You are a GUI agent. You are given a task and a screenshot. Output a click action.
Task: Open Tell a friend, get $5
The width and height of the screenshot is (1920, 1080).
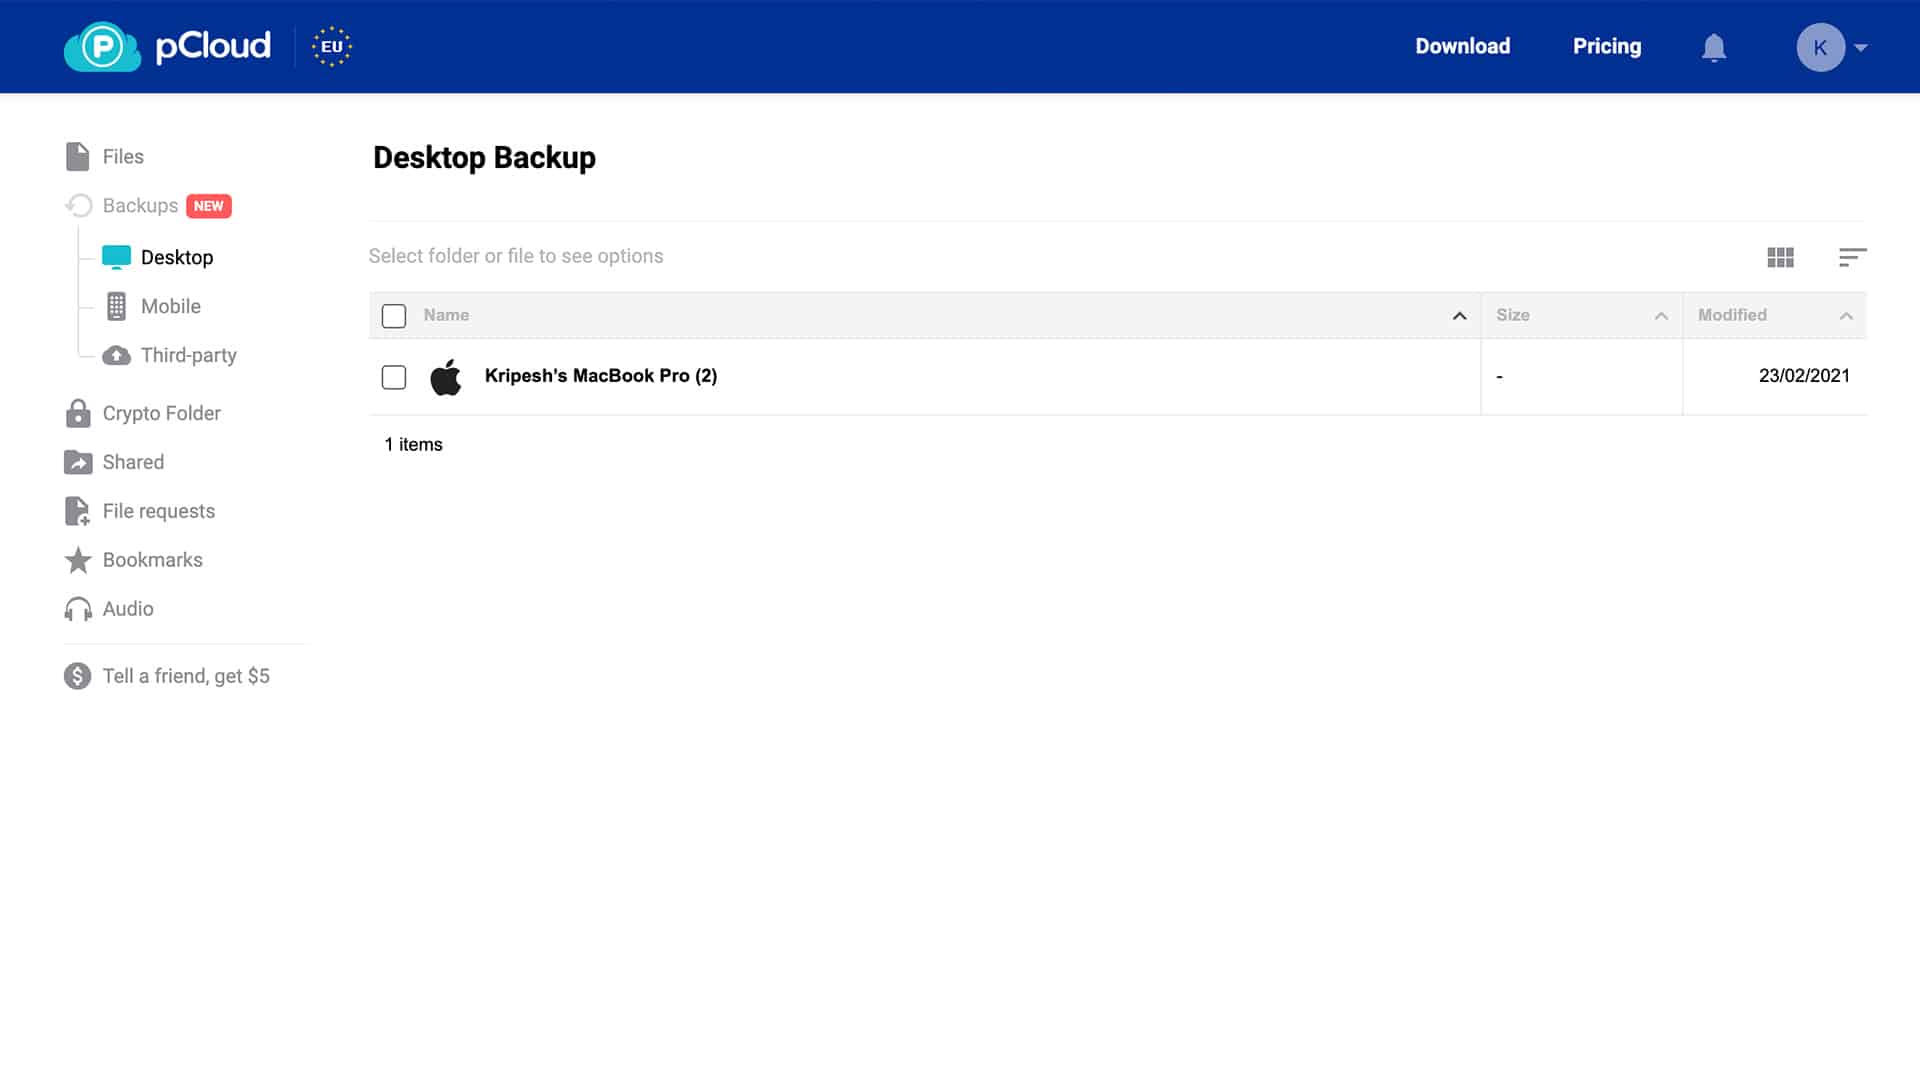(x=186, y=676)
